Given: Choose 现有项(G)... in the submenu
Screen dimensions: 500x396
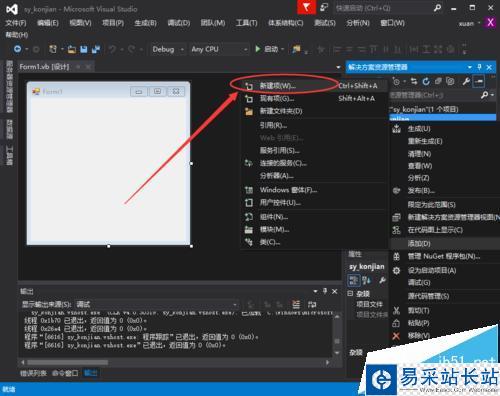Looking at the screenshot, I should tap(313, 99).
